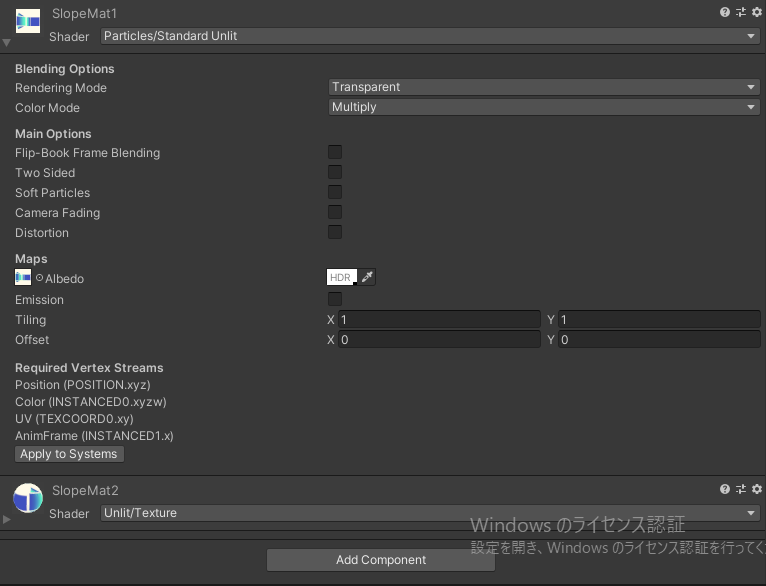The height and width of the screenshot is (586, 766).
Task: Click the Blending Options heading
Action: [64, 69]
